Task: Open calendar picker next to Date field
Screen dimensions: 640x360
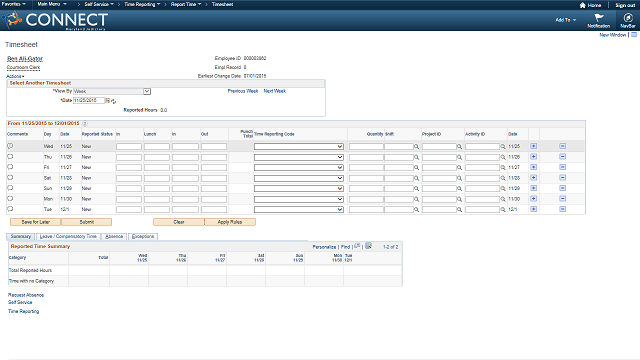Action: click(x=108, y=100)
